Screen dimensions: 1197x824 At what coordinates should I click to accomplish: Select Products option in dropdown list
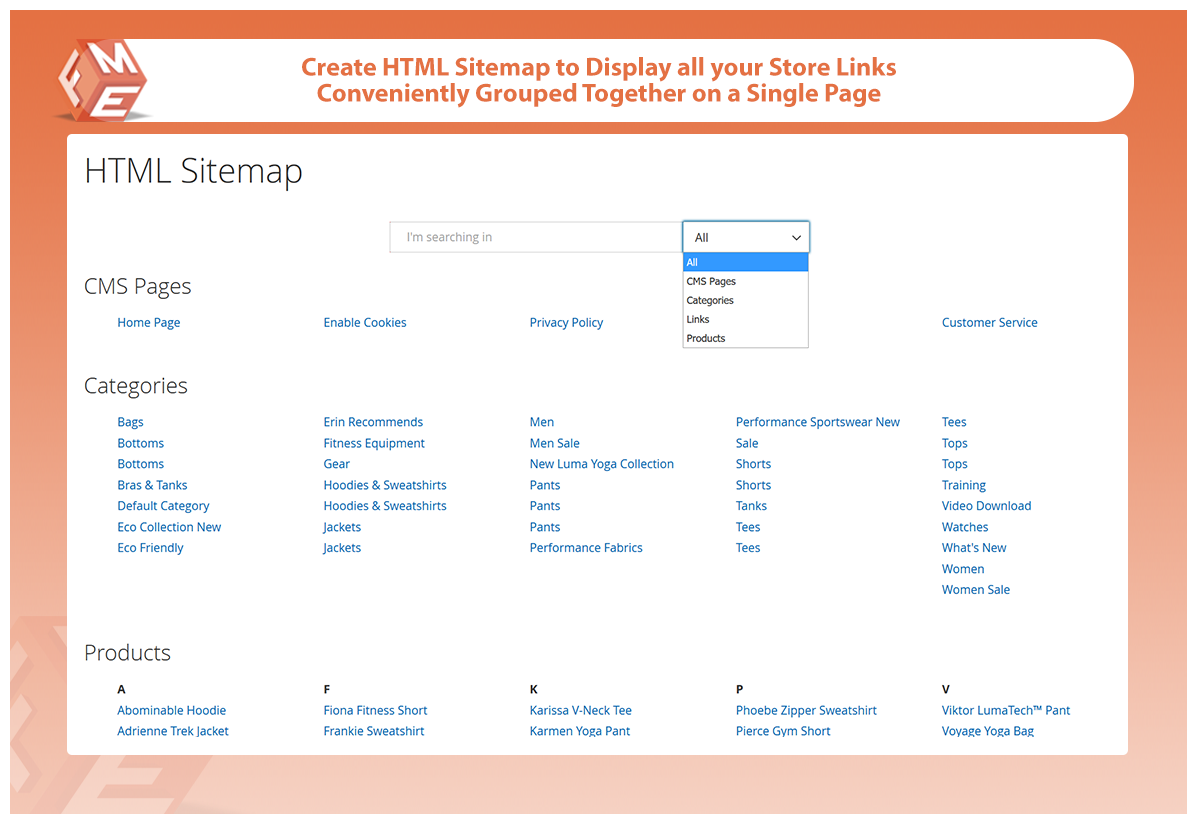tap(706, 339)
